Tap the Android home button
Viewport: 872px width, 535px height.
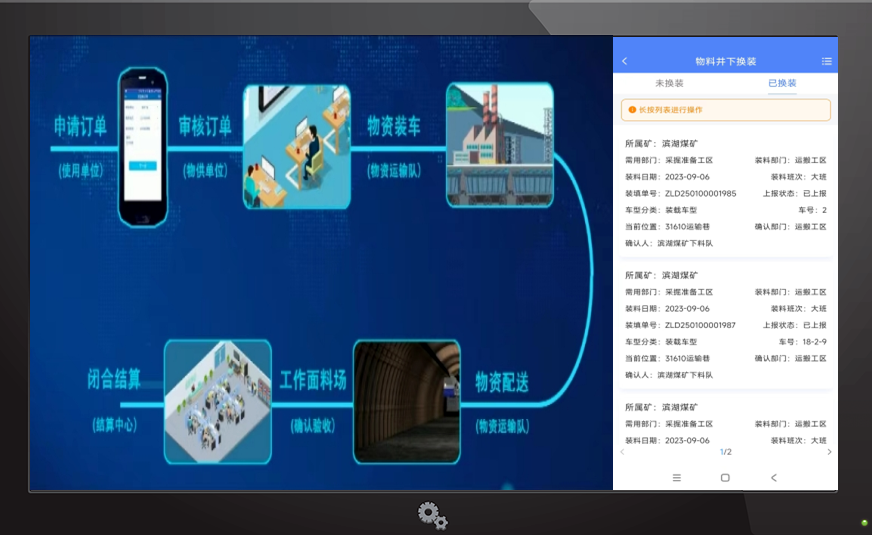tap(725, 478)
